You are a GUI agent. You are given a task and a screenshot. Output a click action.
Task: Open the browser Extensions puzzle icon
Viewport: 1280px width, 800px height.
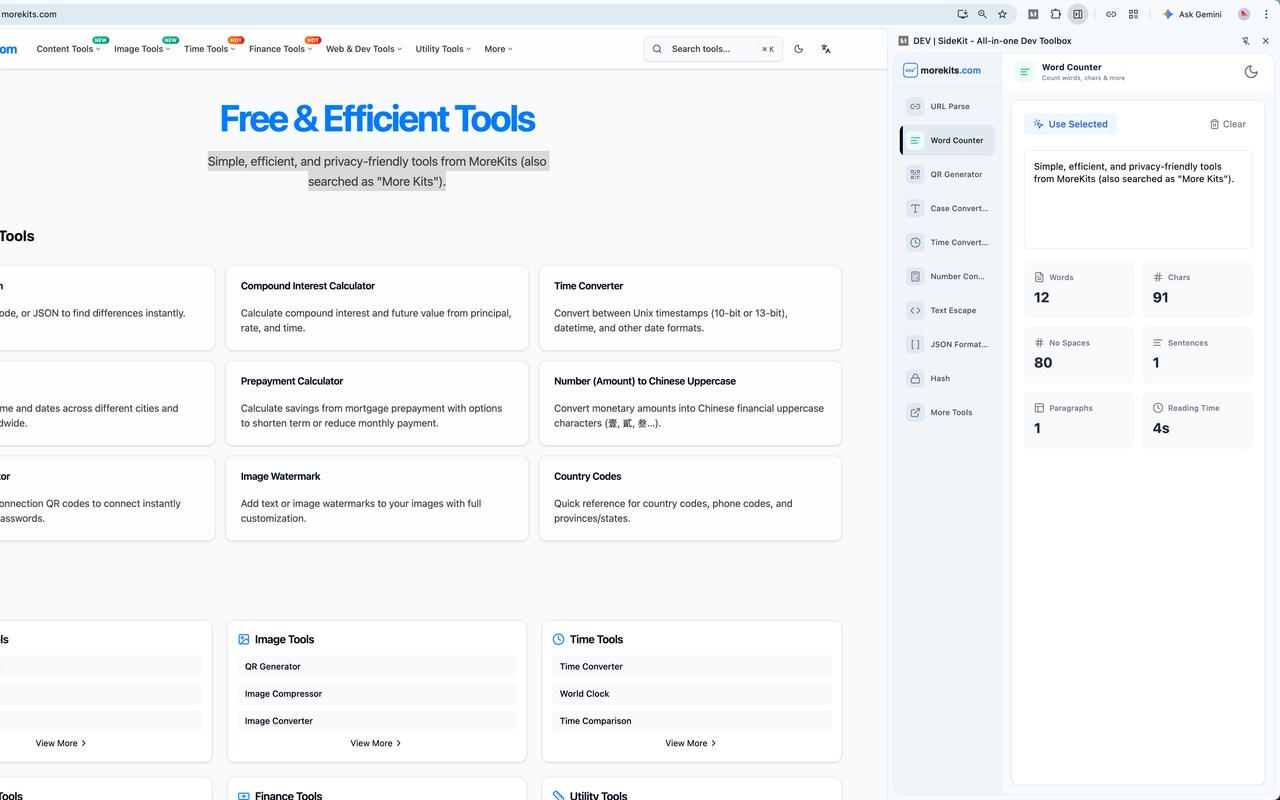pyautogui.click(x=1055, y=14)
